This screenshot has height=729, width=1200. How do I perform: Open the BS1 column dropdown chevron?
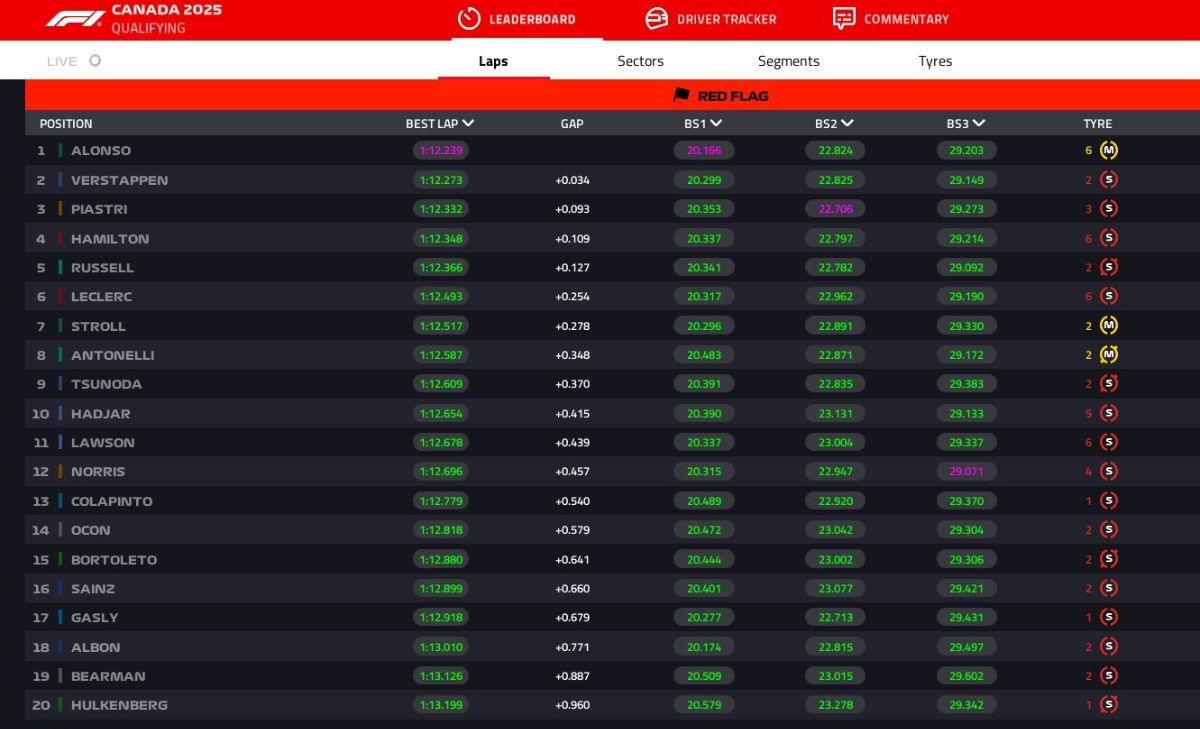[x=716, y=124]
